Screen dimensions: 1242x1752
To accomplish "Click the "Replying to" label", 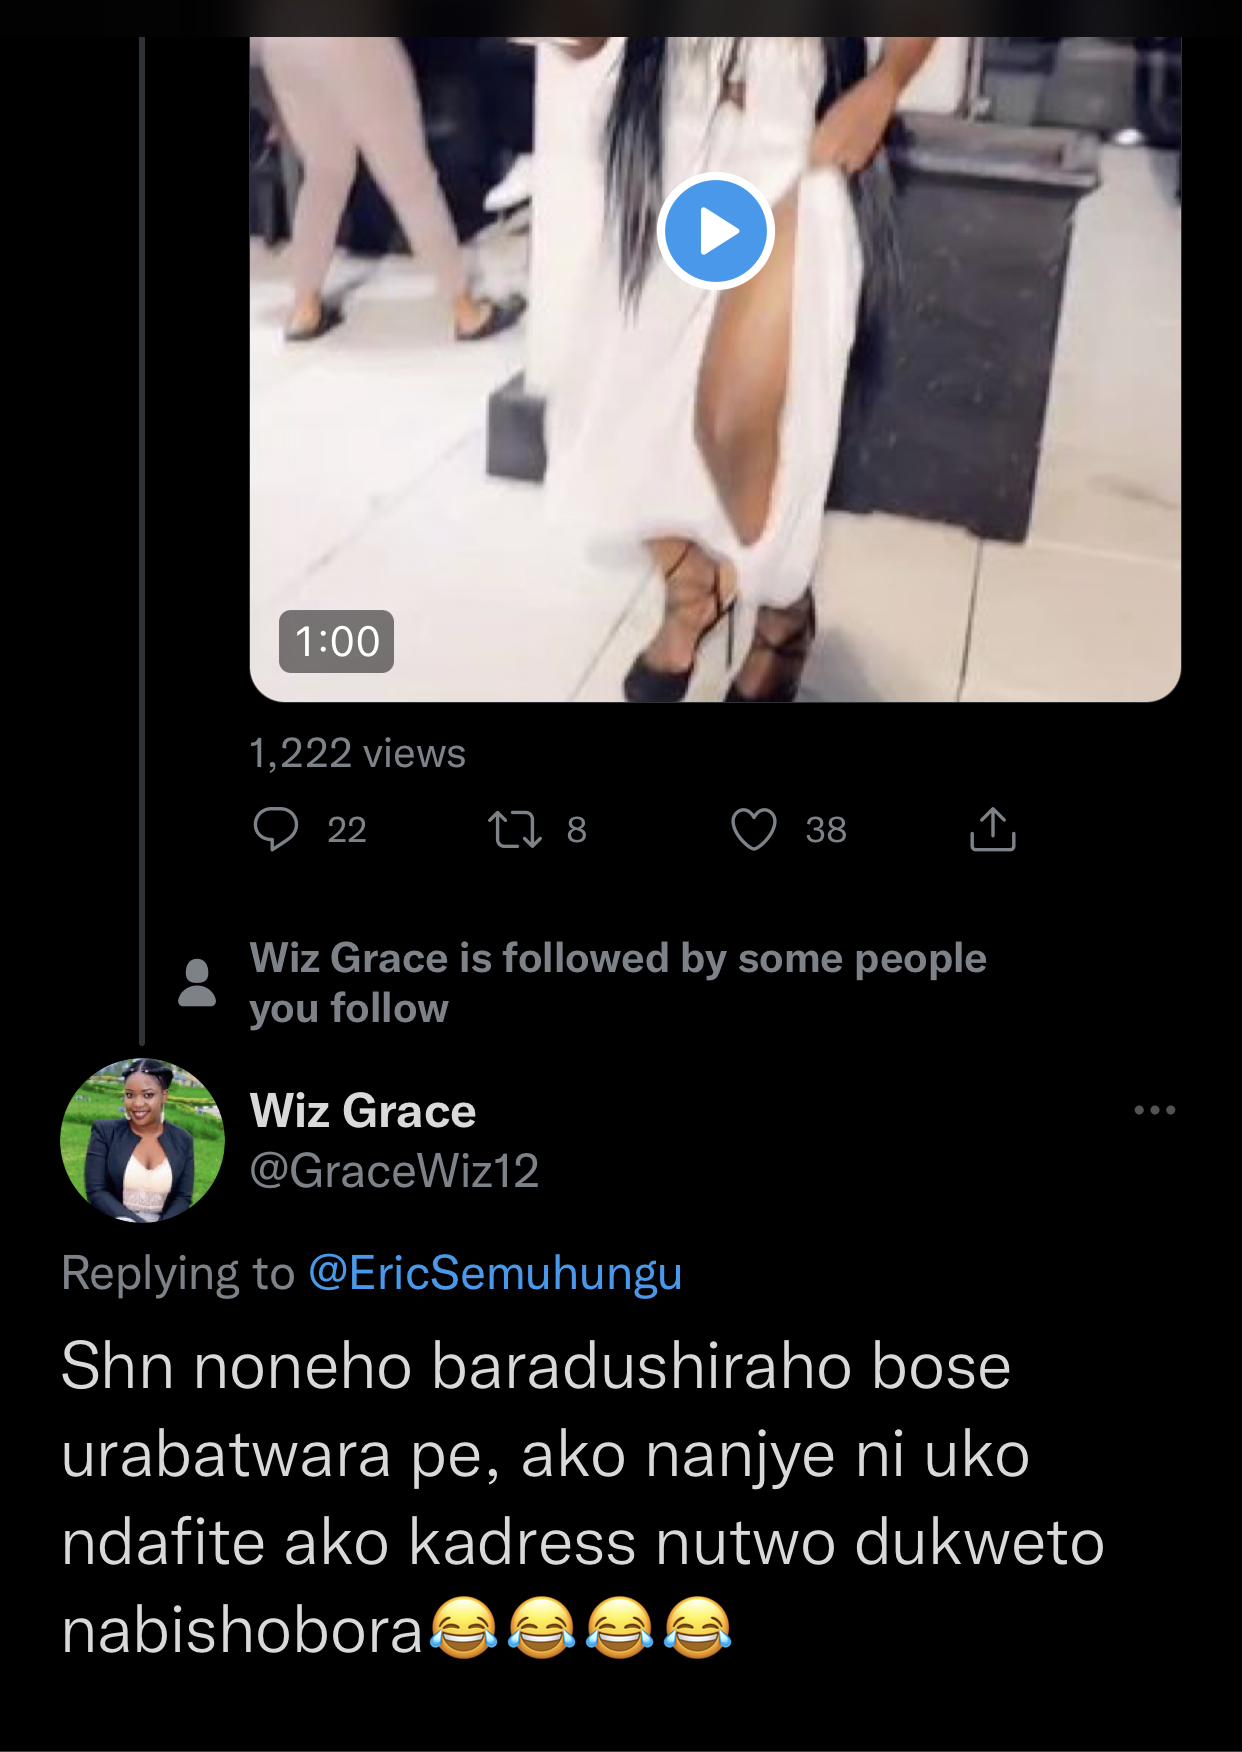I will (x=178, y=1273).
